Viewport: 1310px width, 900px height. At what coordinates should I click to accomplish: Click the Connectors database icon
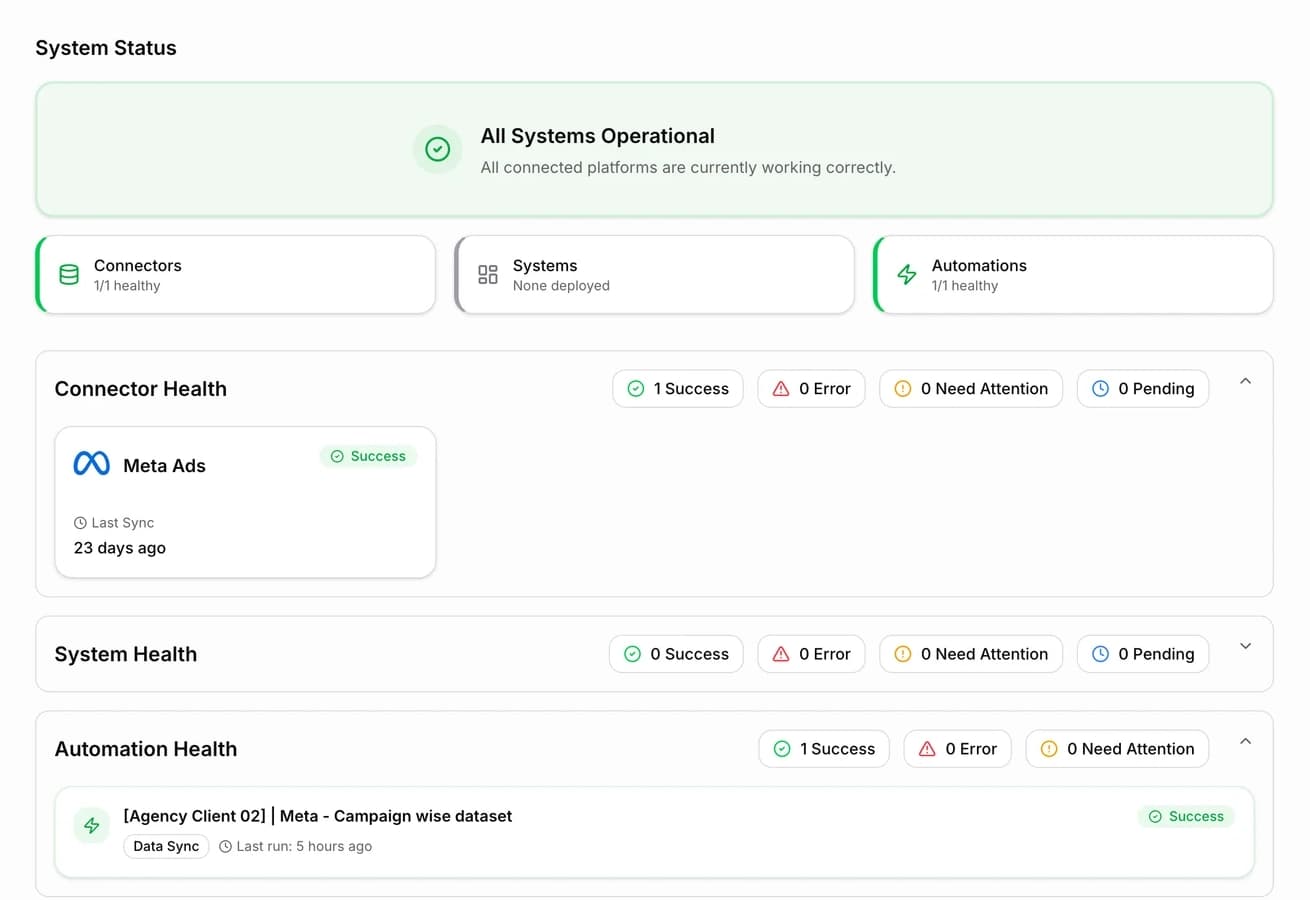69,275
